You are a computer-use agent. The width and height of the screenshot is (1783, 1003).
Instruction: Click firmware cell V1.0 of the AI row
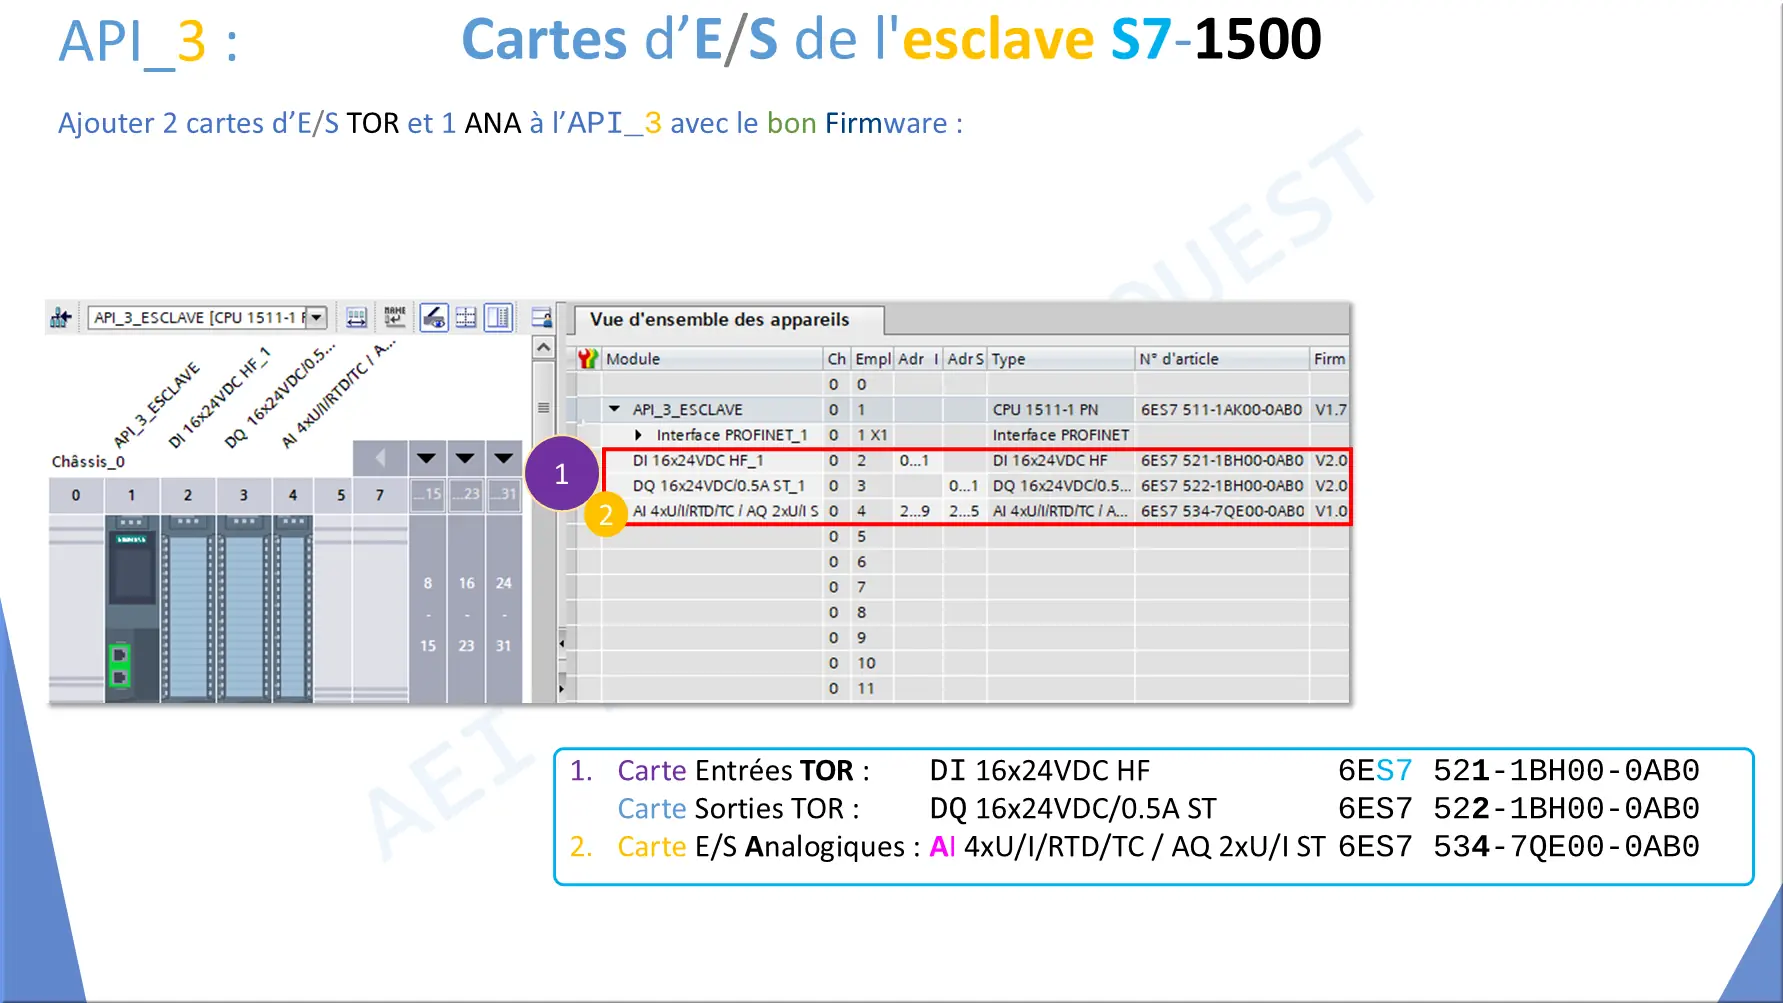1330,511
